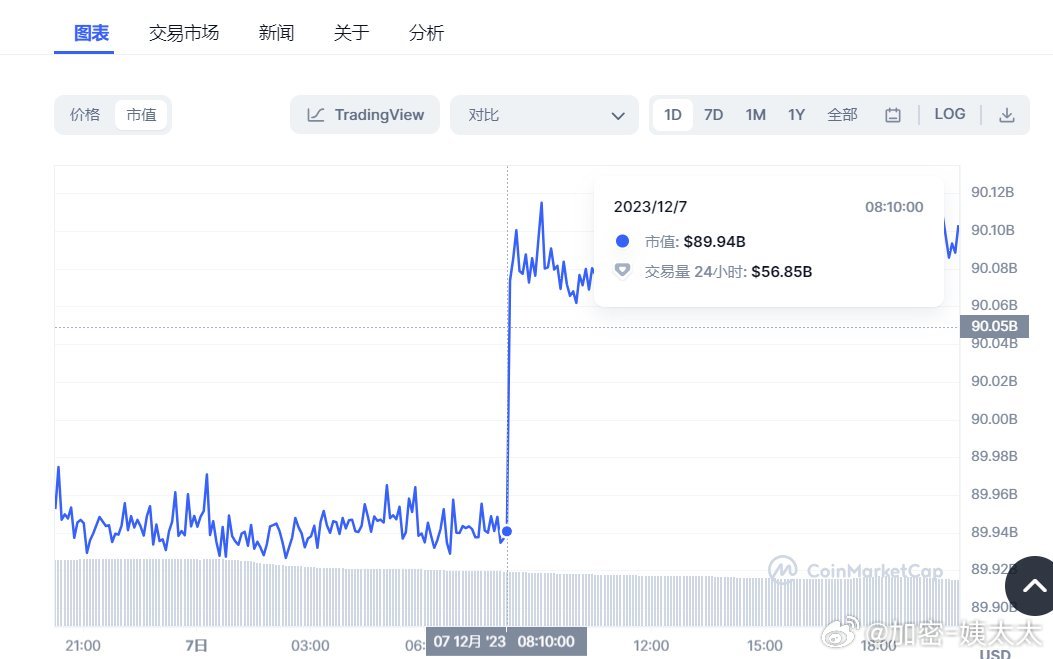Click the 24h volume legend icon
The height and width of the screenshot is (659, 1053).
click(622, 271)
